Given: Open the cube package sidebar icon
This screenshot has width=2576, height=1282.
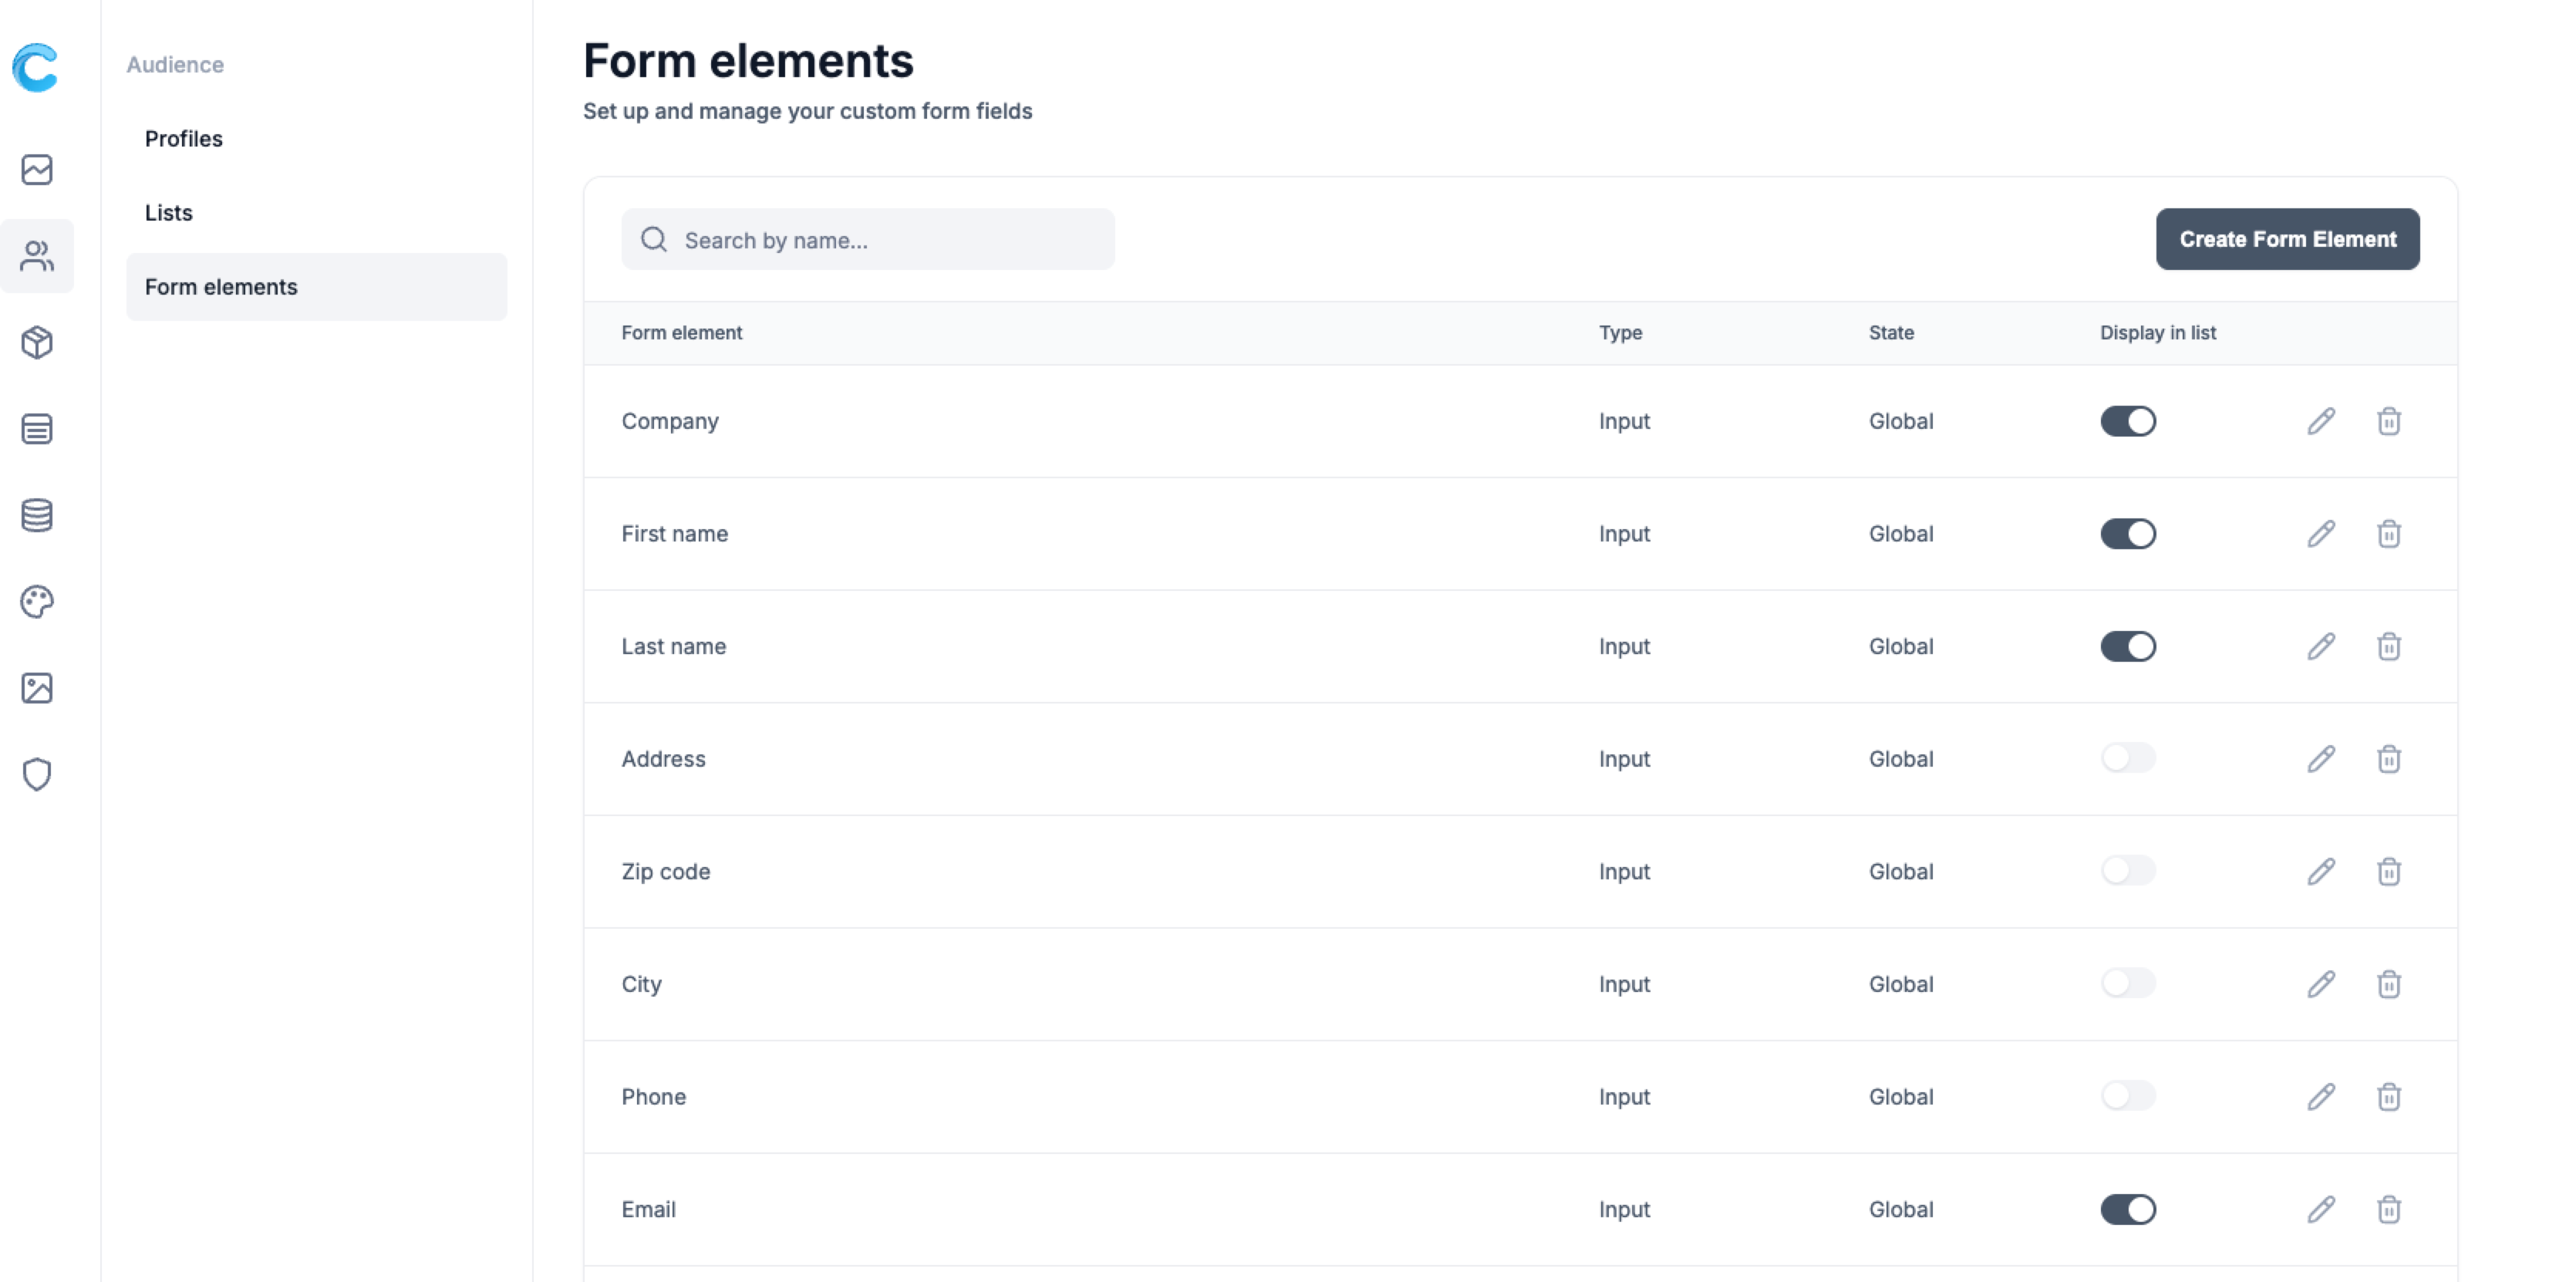Looking at the screenshot, I should coord(37,343).
